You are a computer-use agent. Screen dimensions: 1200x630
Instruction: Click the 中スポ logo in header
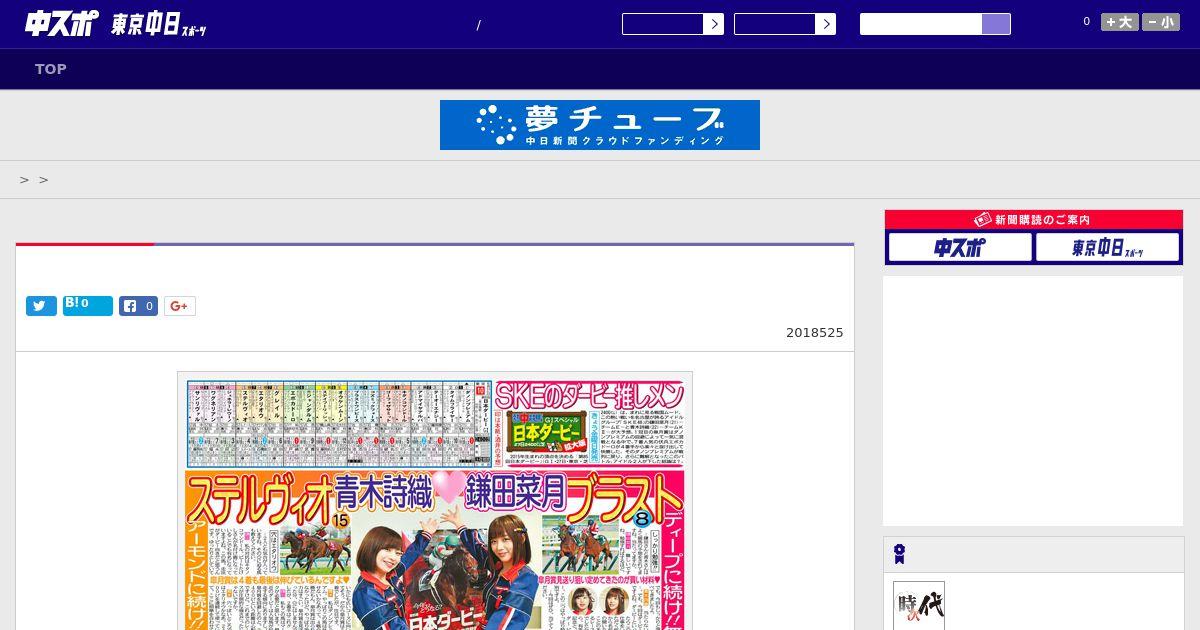coord(61,24)
